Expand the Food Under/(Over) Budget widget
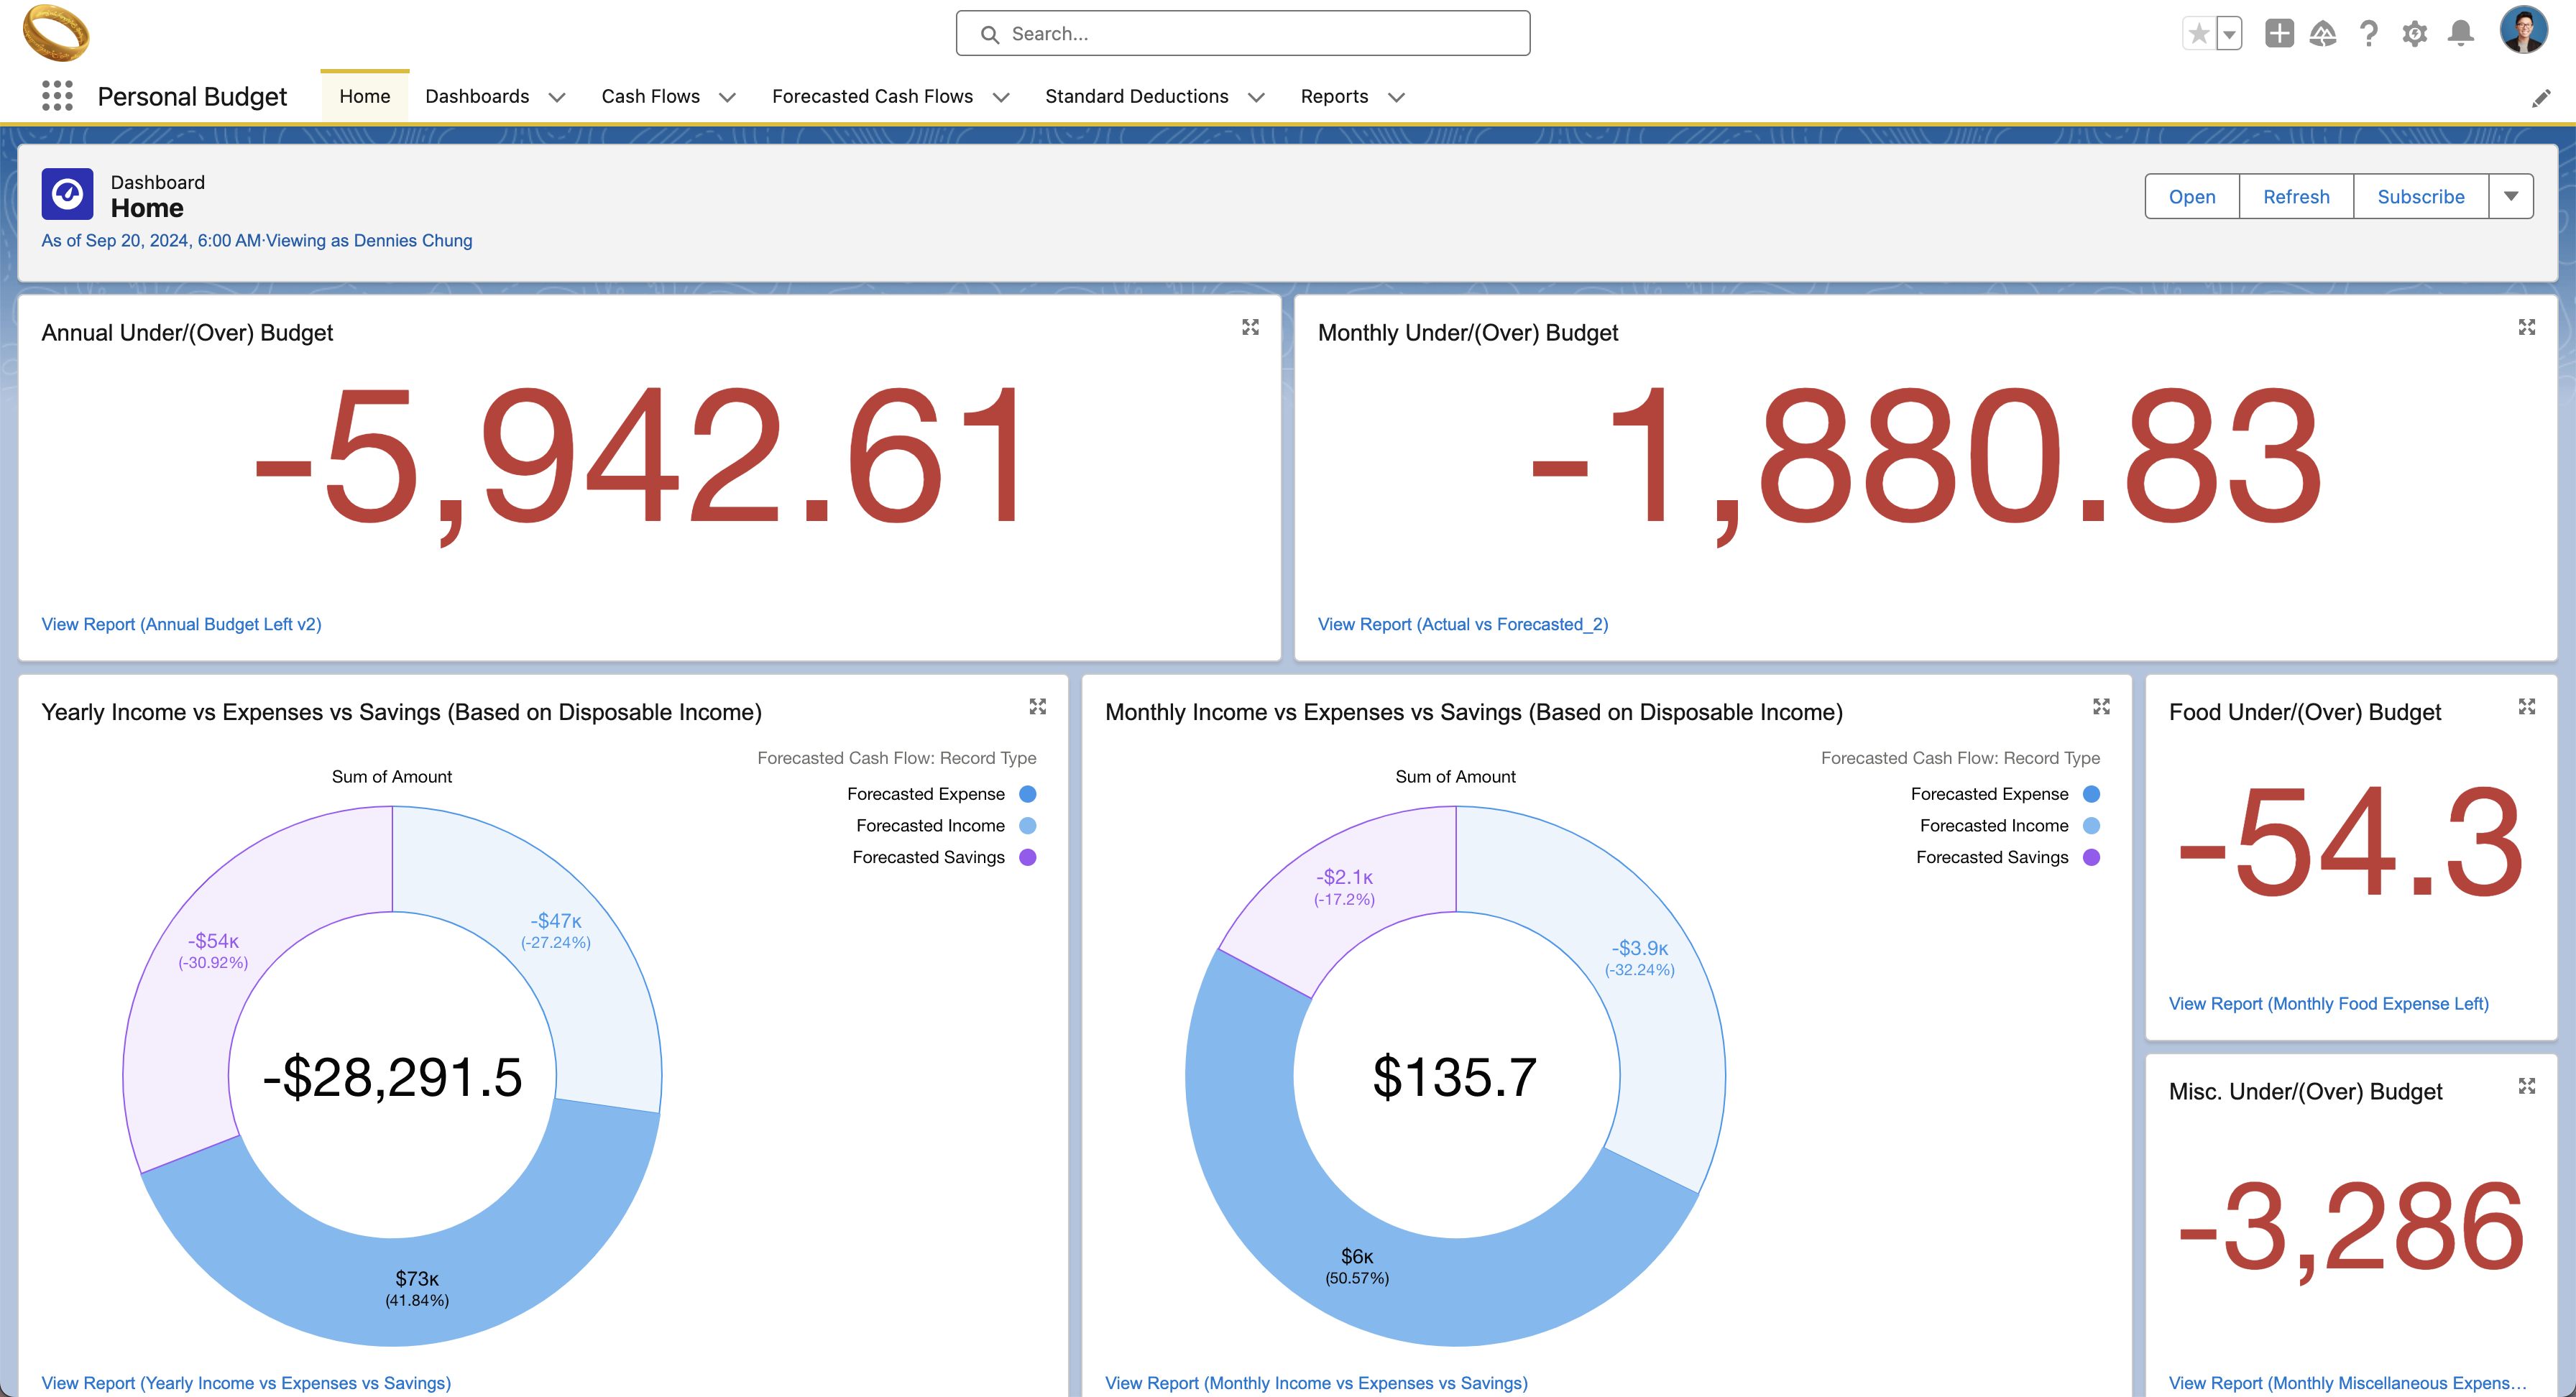 coord(2526,706)
